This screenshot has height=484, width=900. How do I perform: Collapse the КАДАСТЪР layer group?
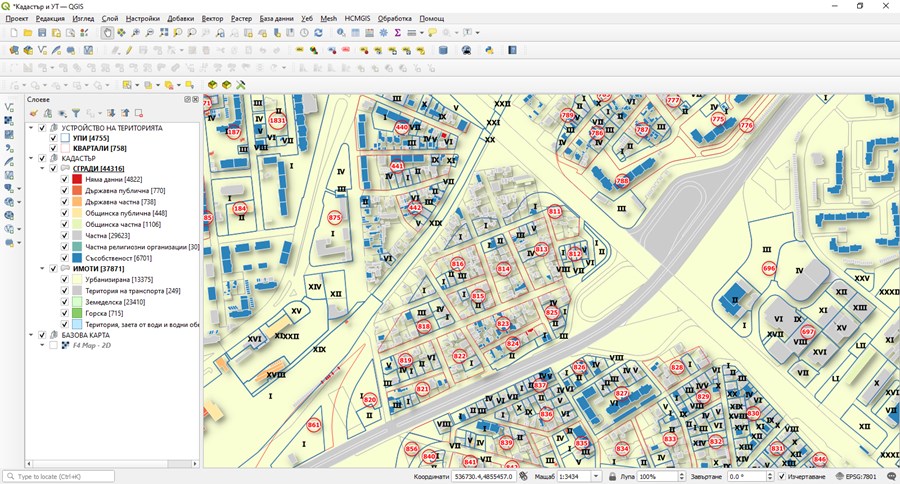(x=31, y=158)
